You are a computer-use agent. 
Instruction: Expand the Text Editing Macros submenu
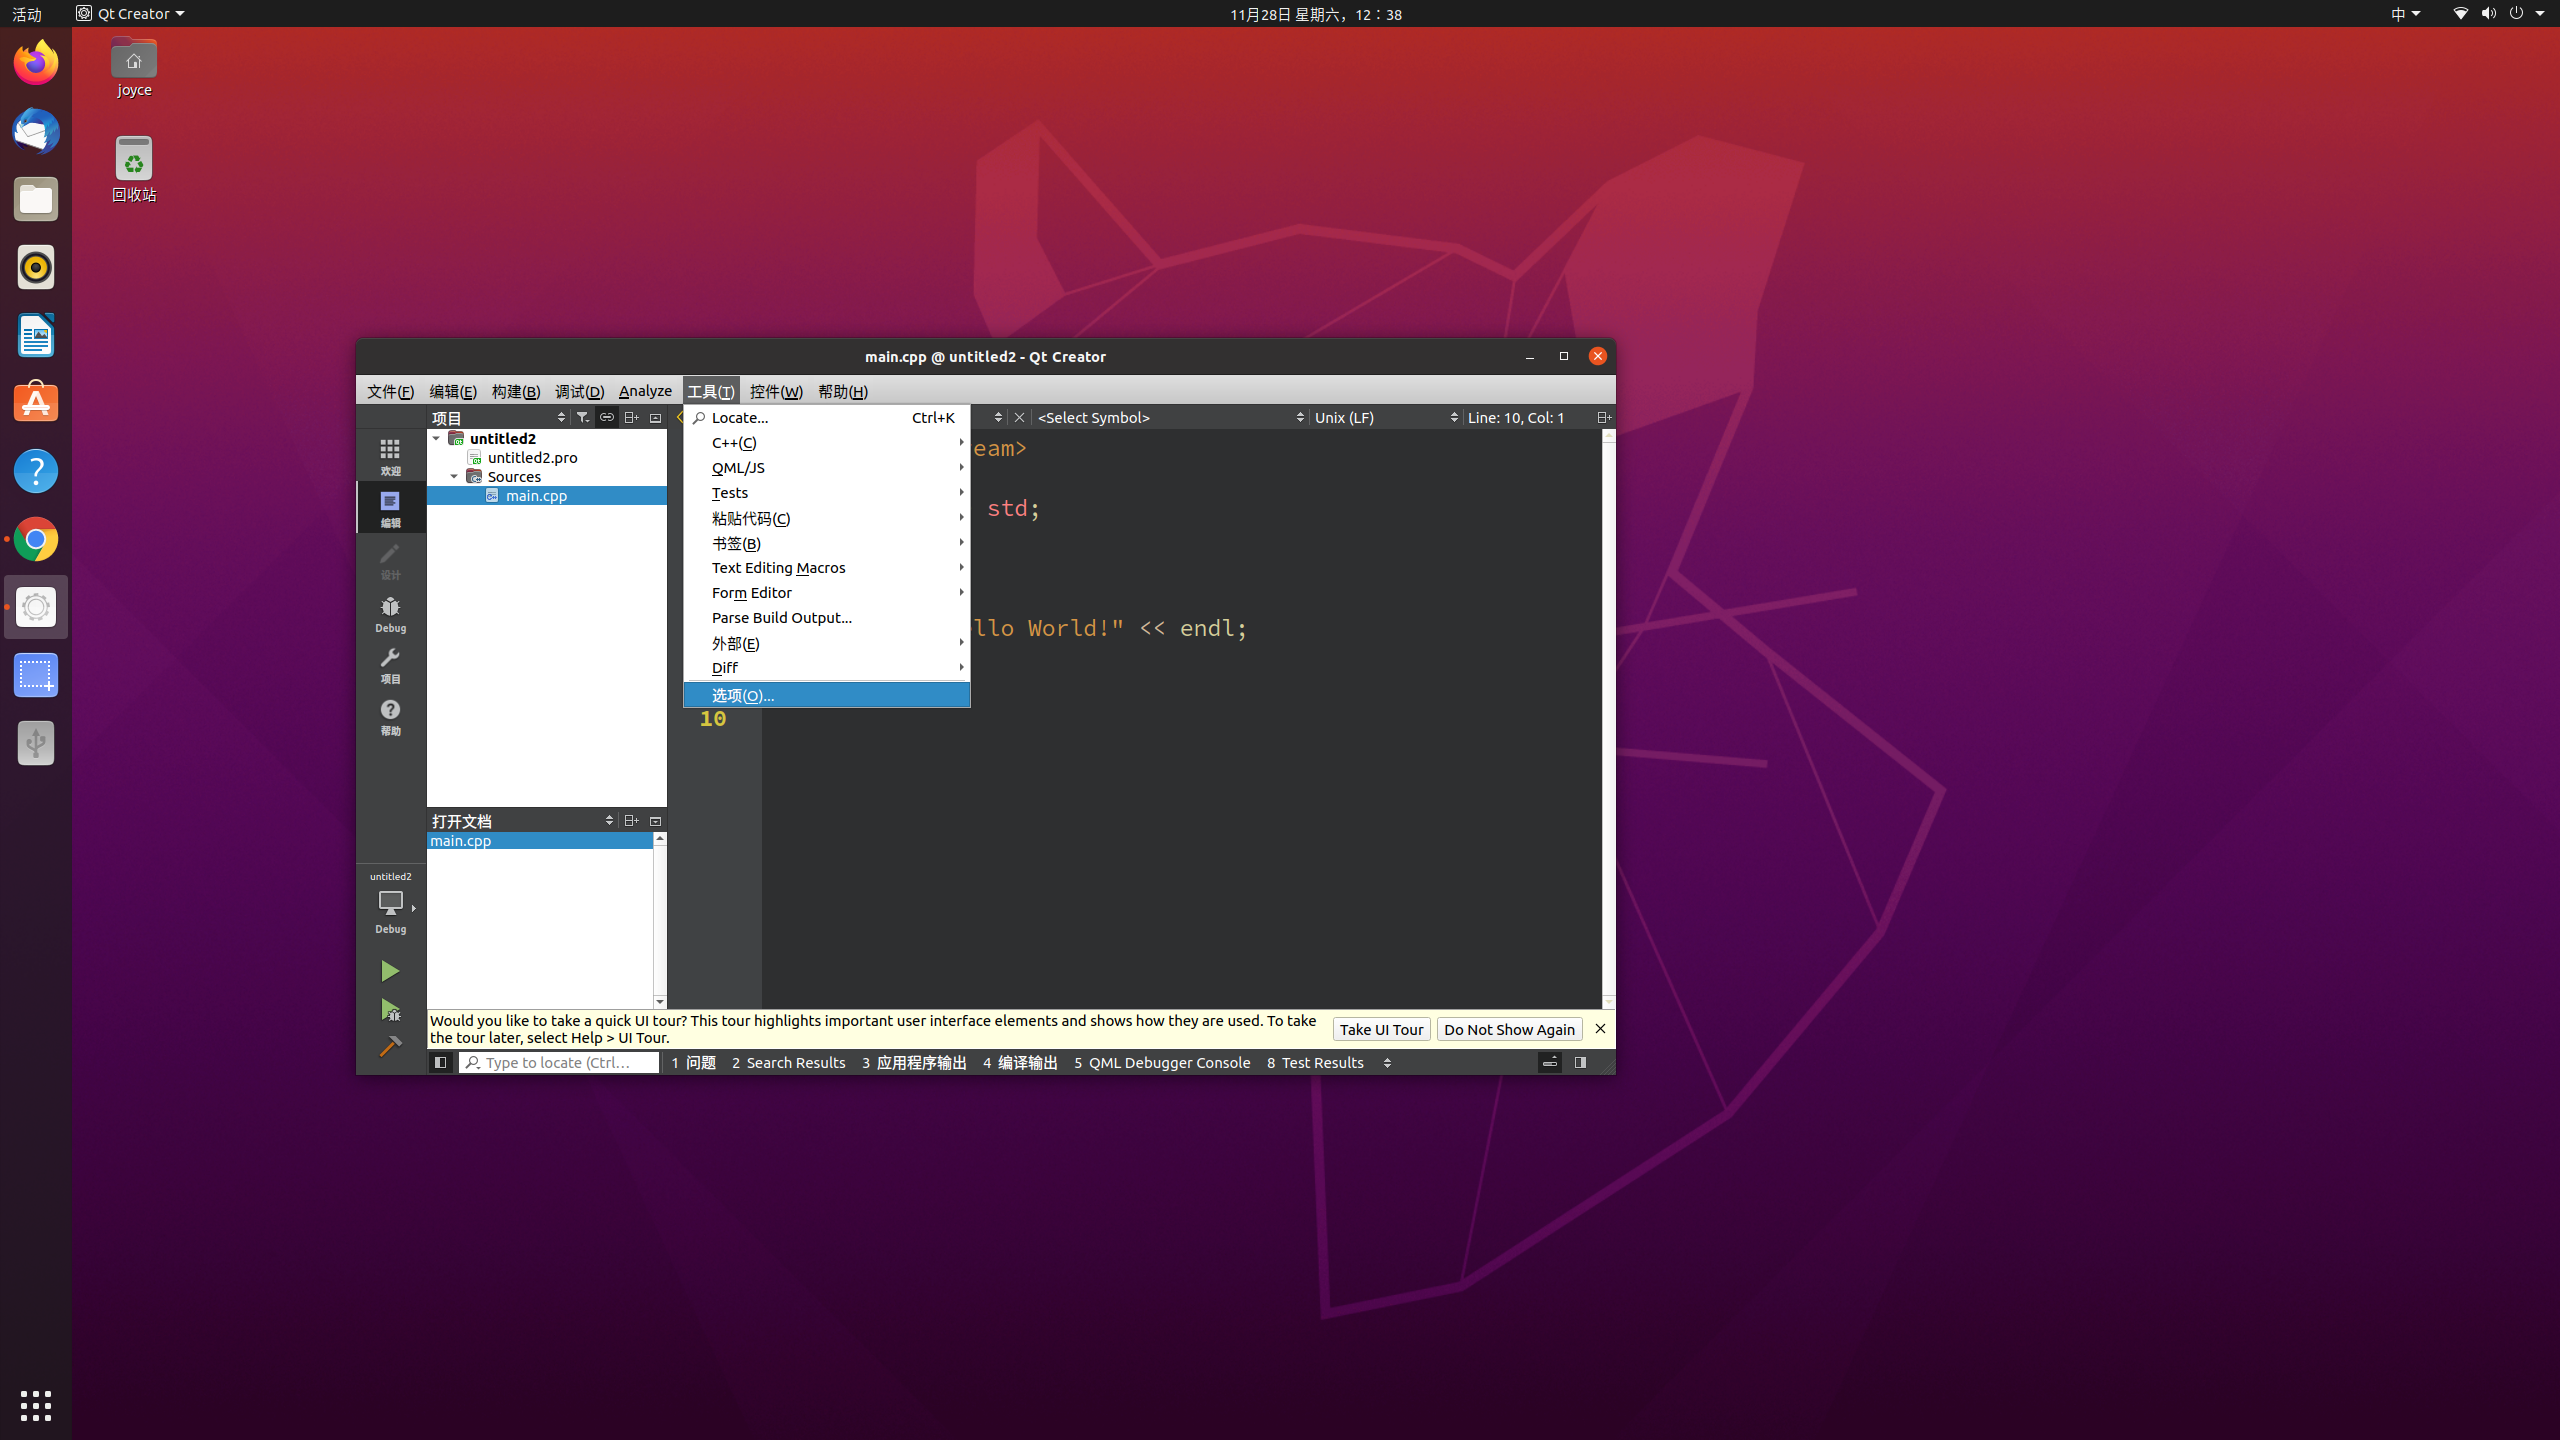(827, 567)
